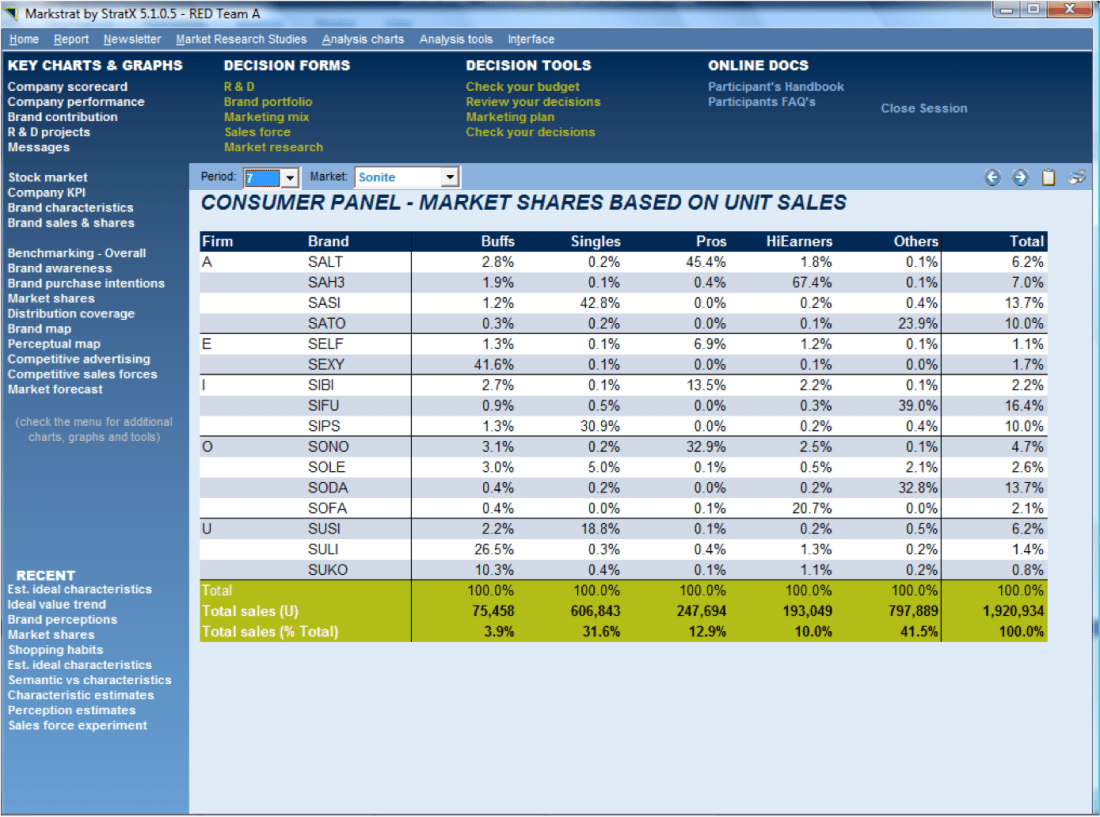
Task: Open the Analysis charts menu
Action: click(363, 39)
